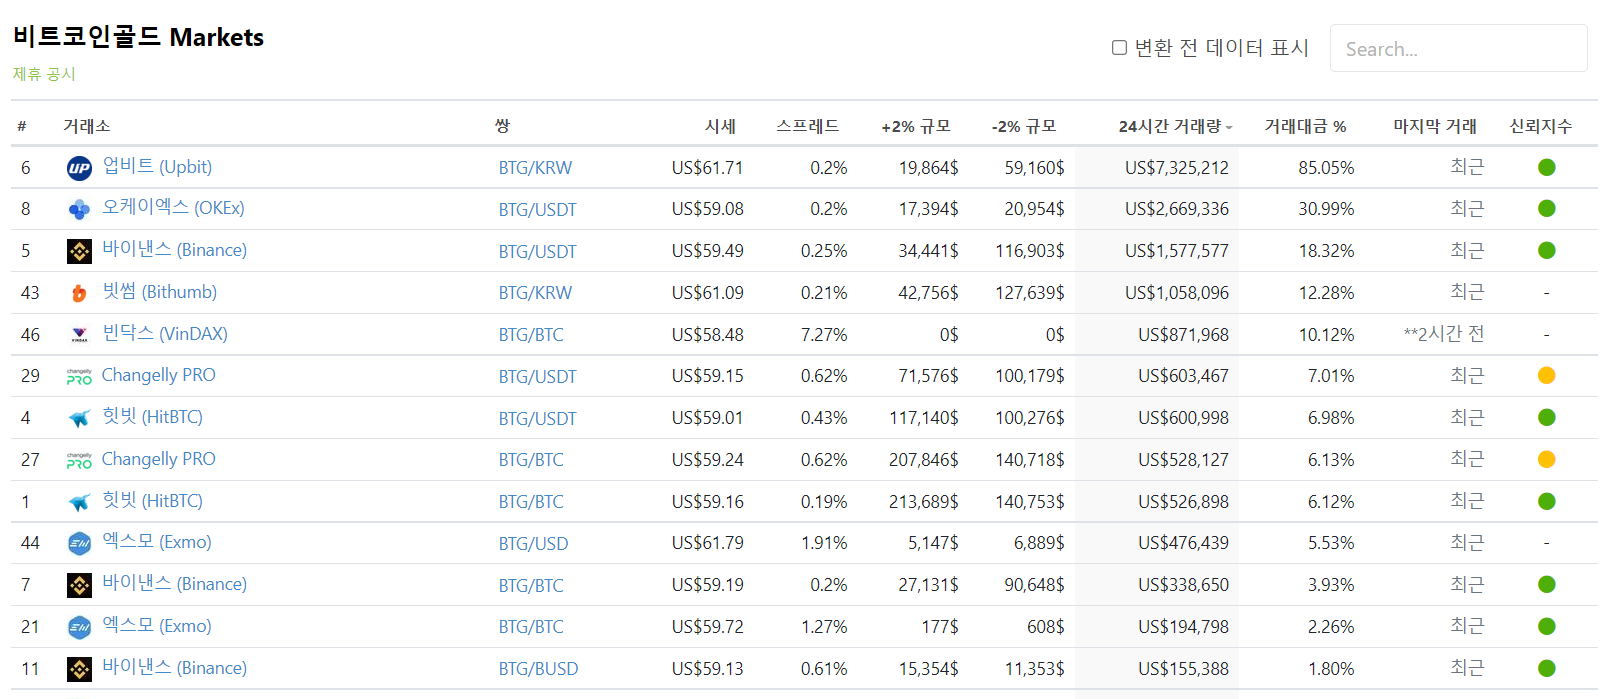Open the 제휴 공시 link
Image resolution: width=1616 pixels, height=699 pixels.
click(44, 74)
